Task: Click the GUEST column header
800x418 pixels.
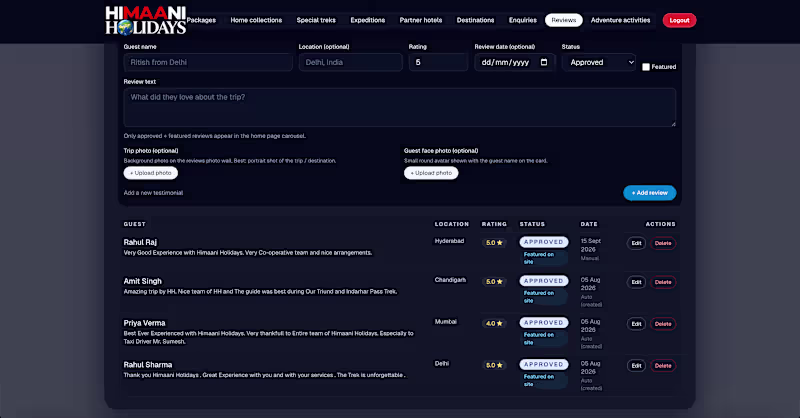Action: (135, 224)
